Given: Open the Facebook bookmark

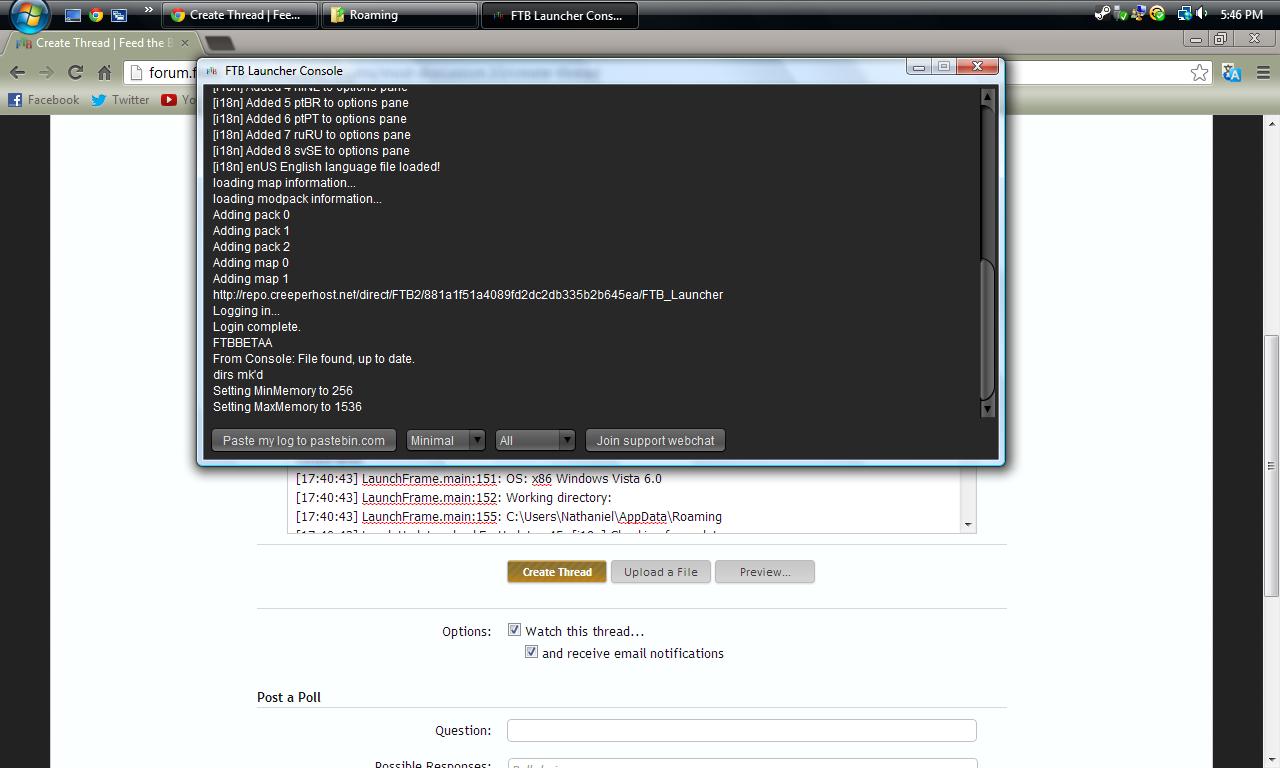Looking at the screenshot, I should pyautogui.click(x=44, y=100).
